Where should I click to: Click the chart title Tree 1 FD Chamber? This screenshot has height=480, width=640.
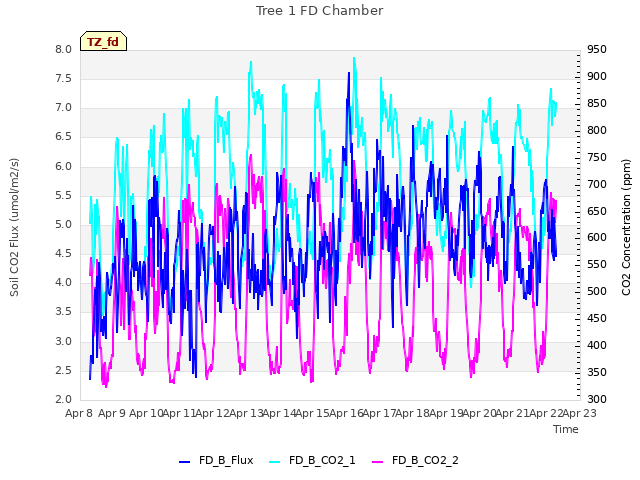320,11
